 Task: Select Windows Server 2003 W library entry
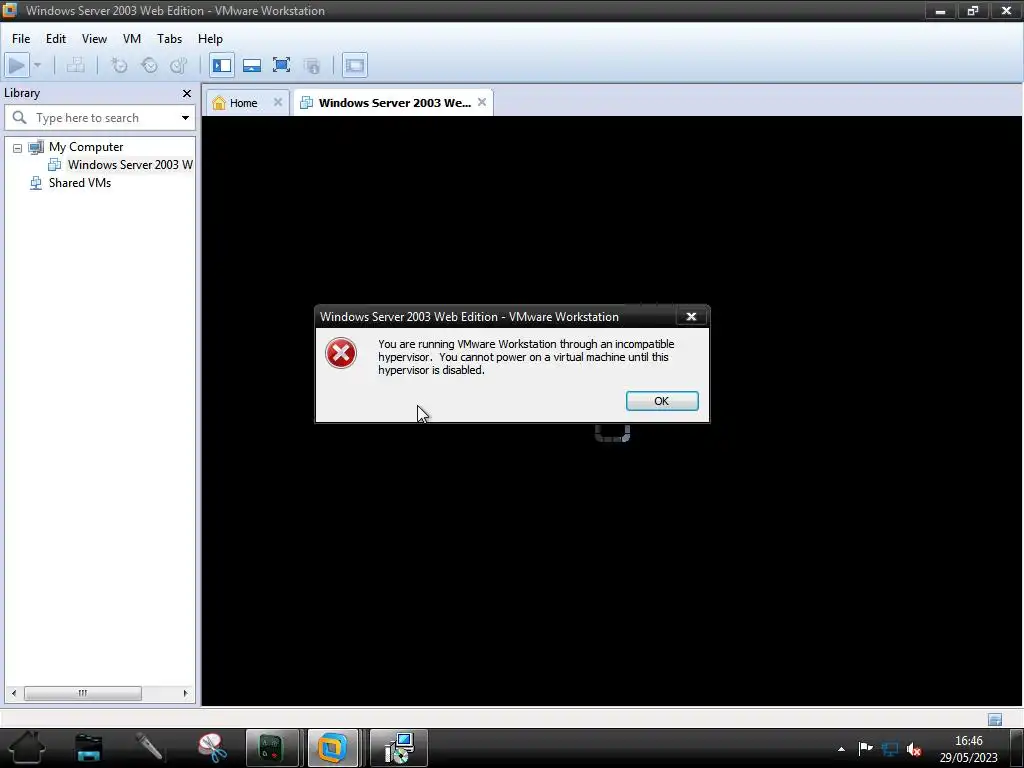130,165
